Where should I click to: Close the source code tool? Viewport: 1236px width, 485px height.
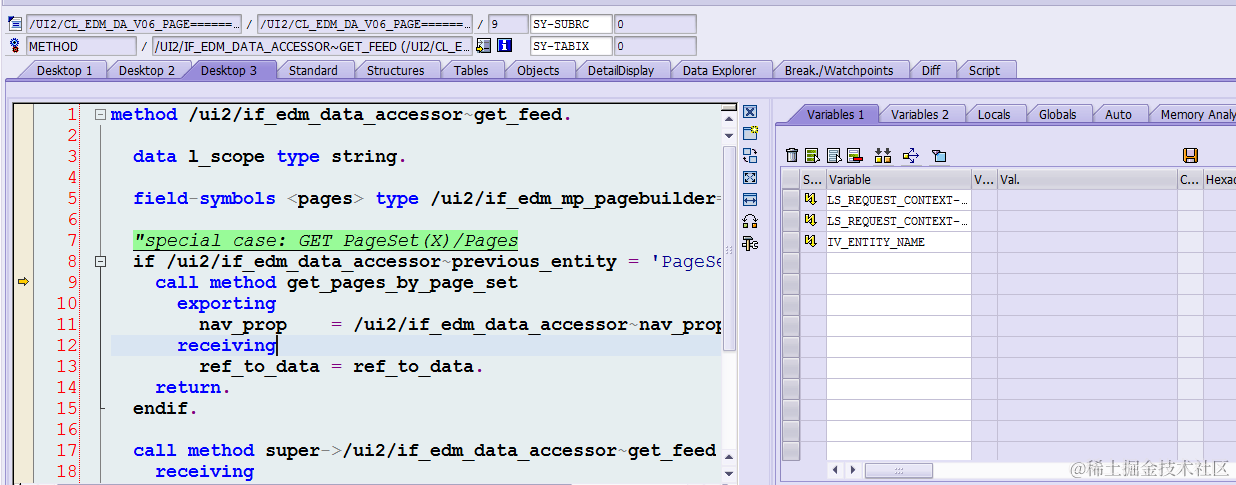(x=751, y=112)
